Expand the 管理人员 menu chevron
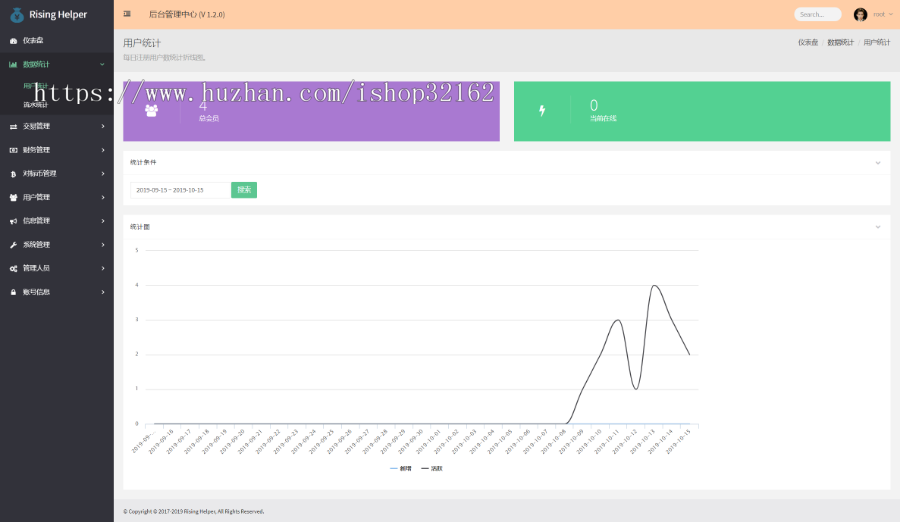Screen dimensions: 900x522 (103, 268)
